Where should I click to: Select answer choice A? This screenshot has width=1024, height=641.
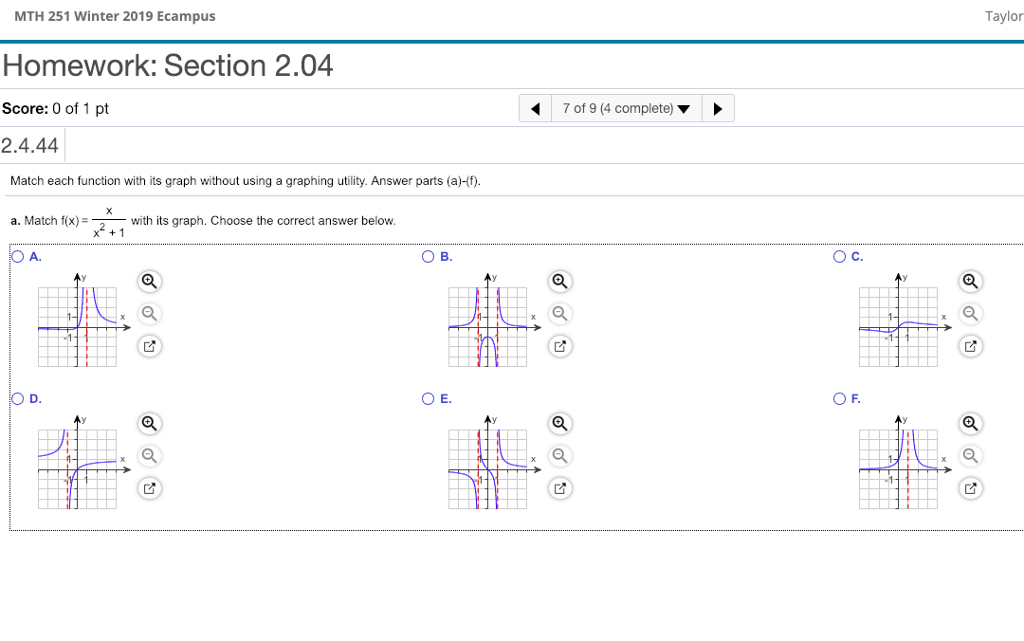(17, 256)
